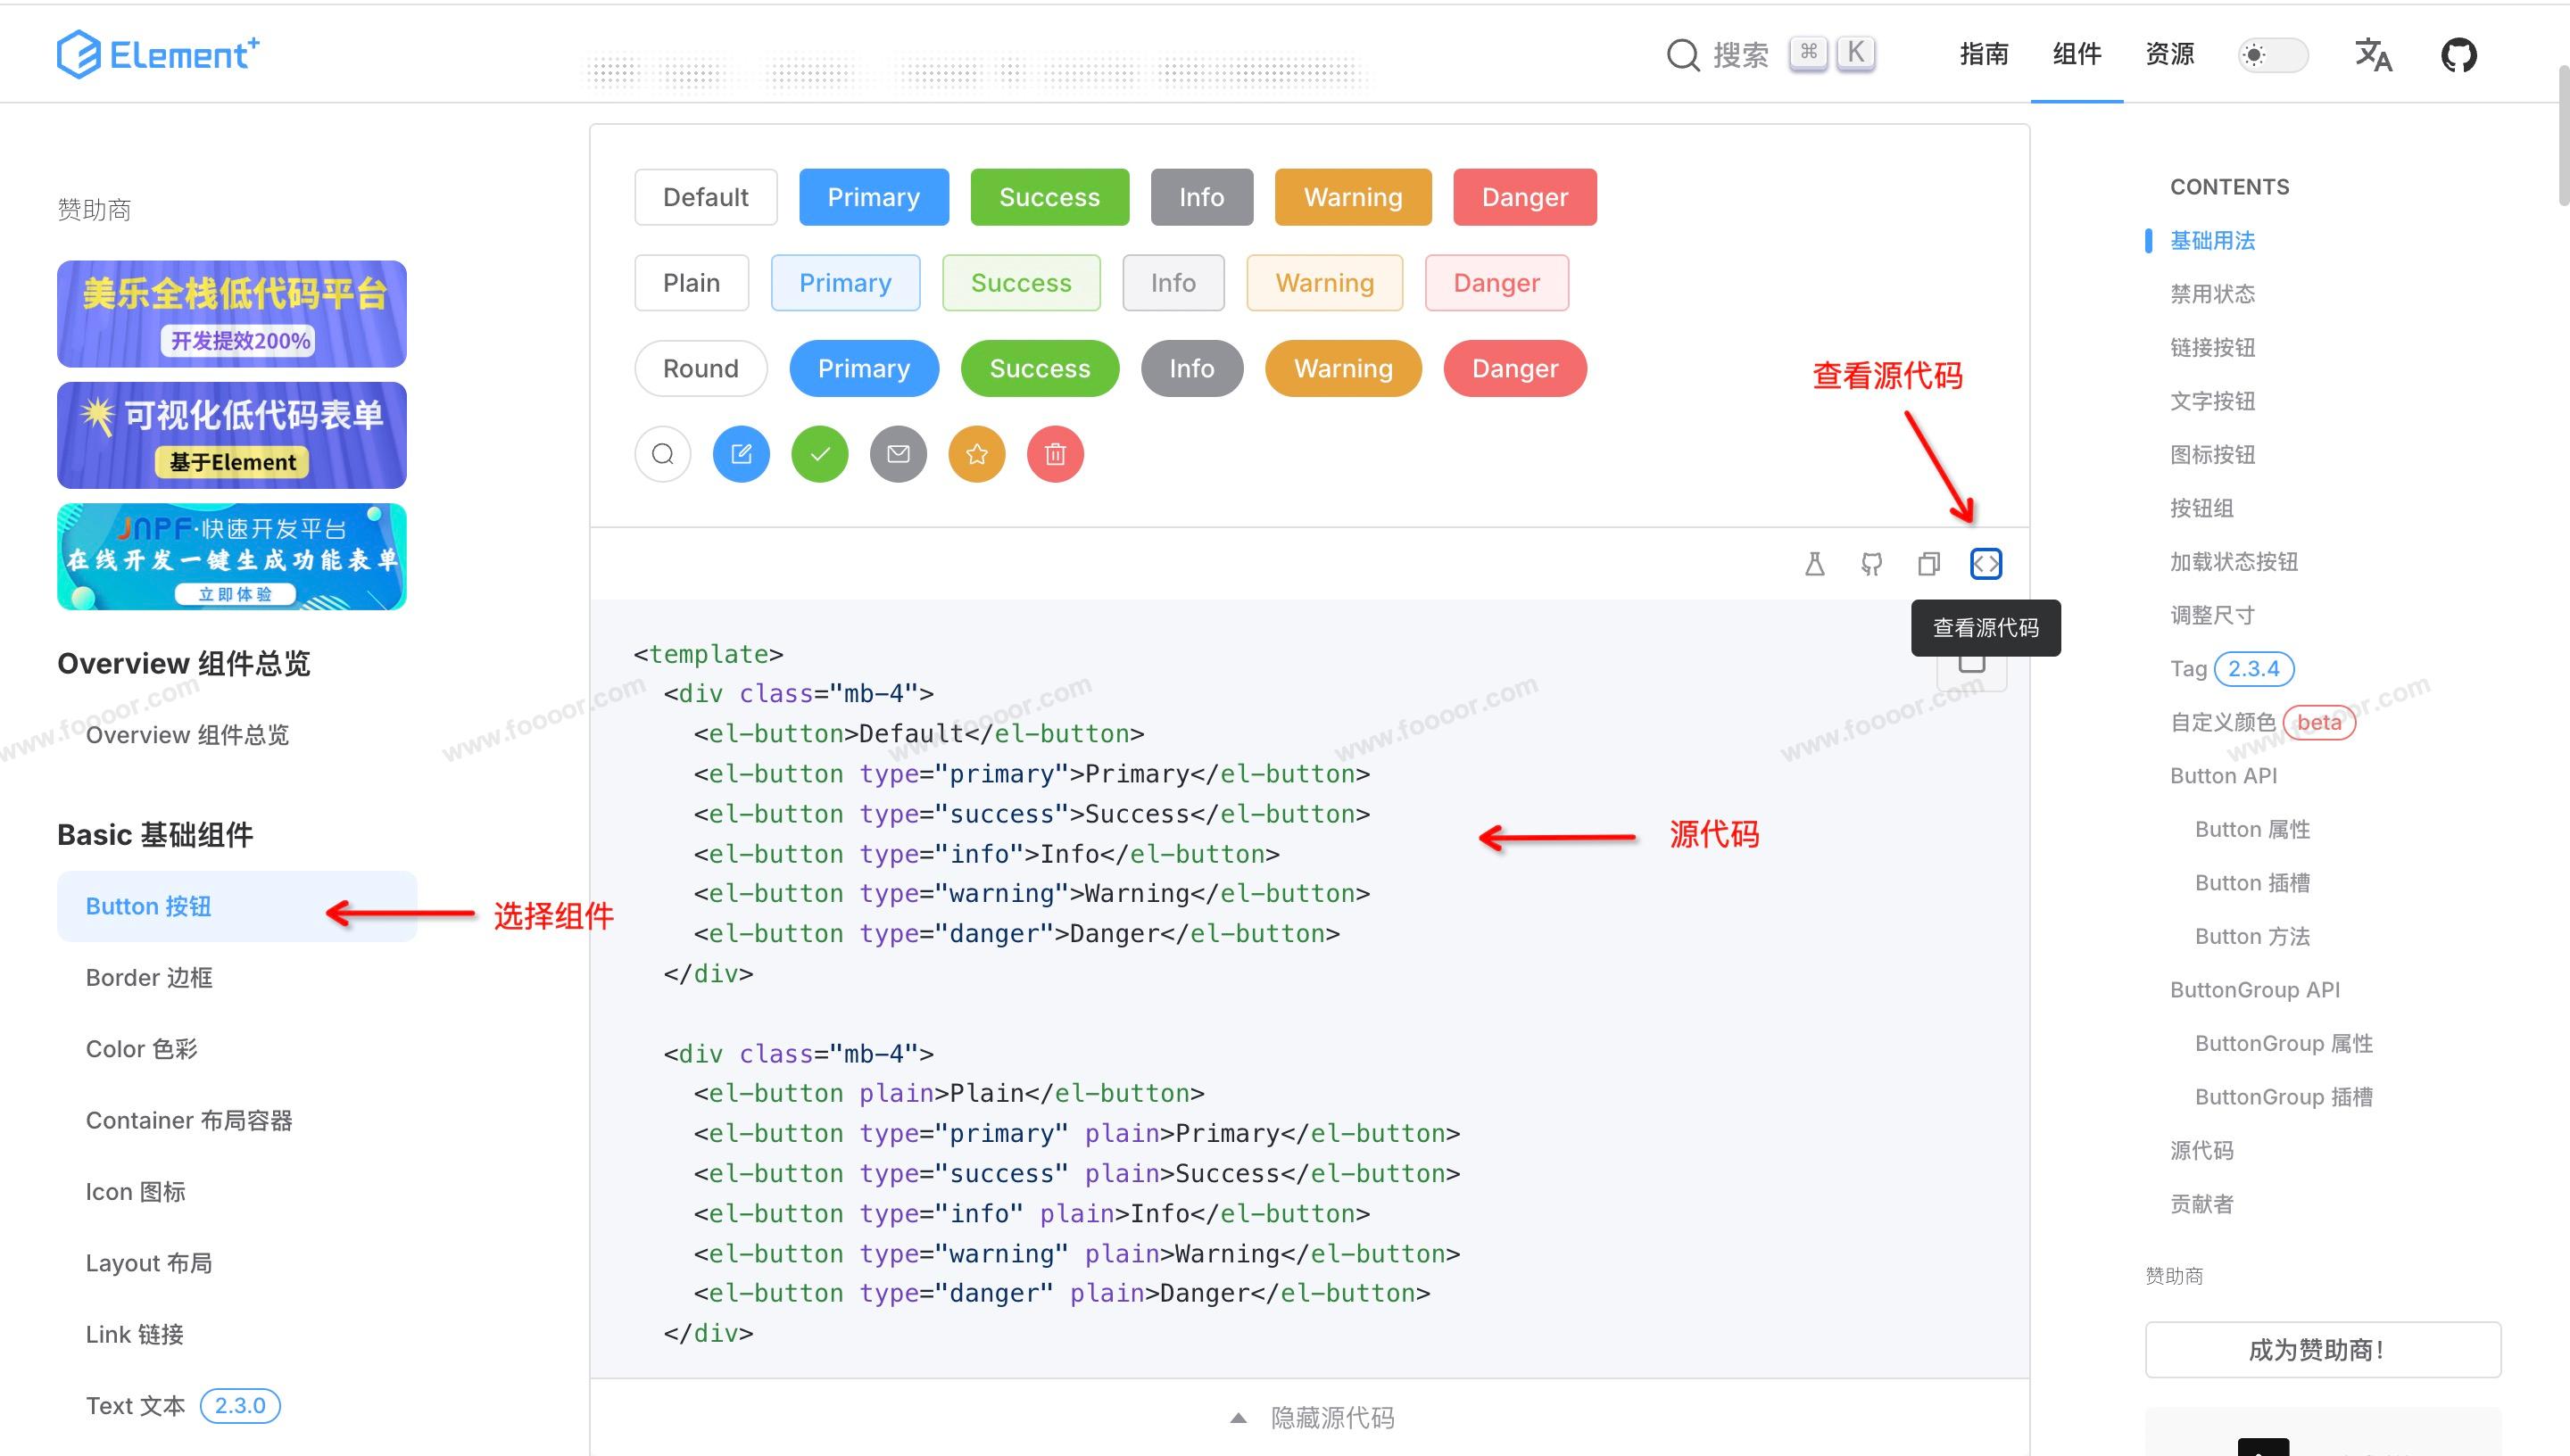Open the 资源 navigation tab
Image resolution: width=2570 pixels, height=1456 pixels.
pyautogui.click(x=2169, y=54)
